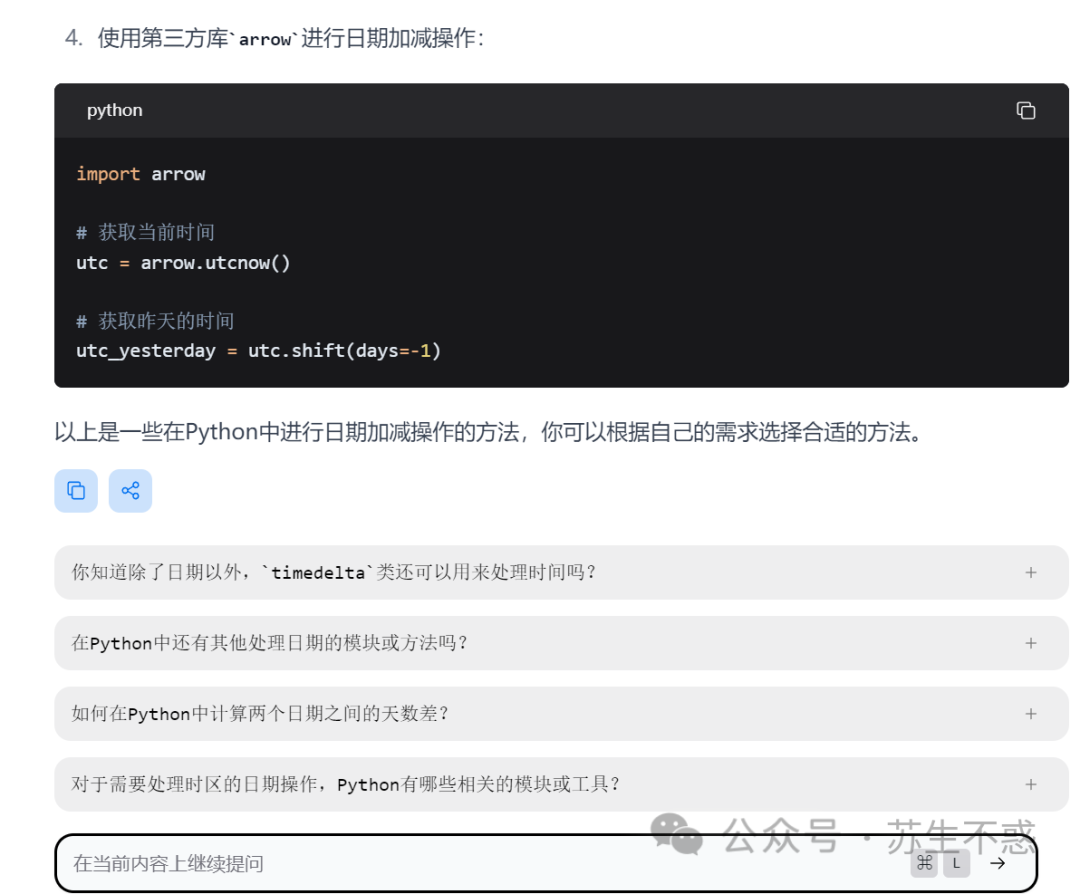Screen dimensions: 1080x894
Task: Expand plus icon on timedelta question
Action: 1030,572
